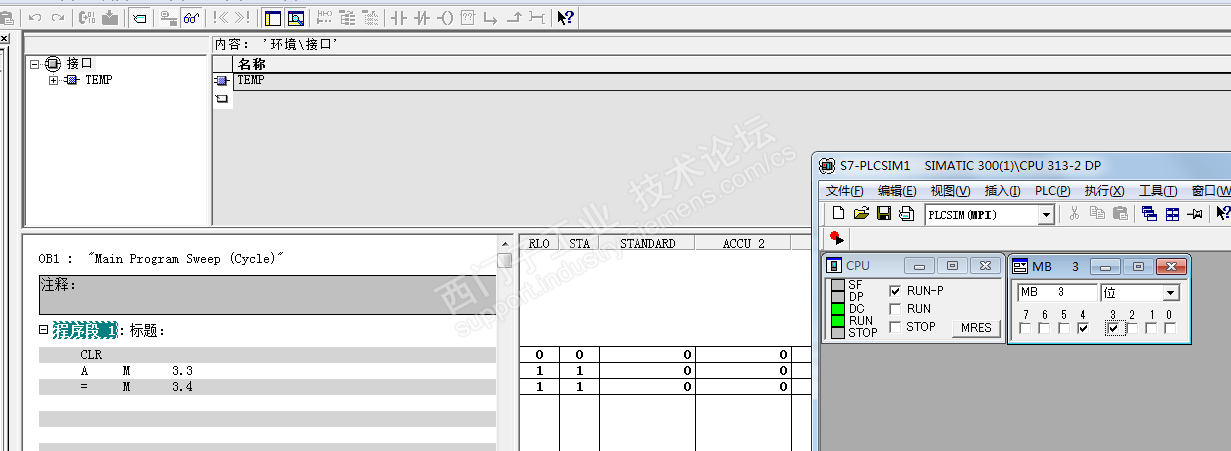The image size is (1231, 451).
Task: Uncheck bit 3 of MB 3
Action: (1113, 328)
